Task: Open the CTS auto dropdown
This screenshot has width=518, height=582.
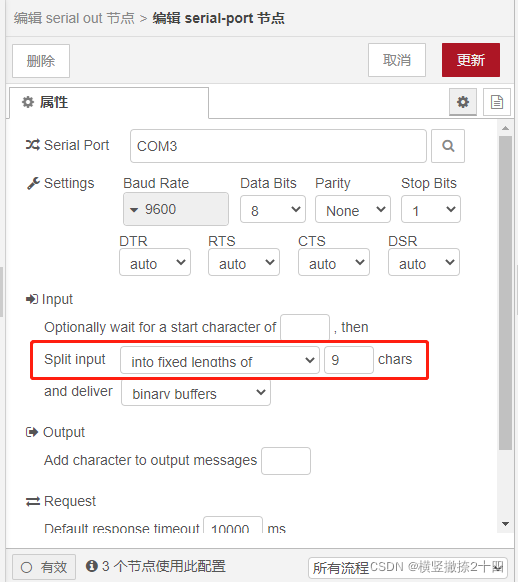Action: click(334, 262)
